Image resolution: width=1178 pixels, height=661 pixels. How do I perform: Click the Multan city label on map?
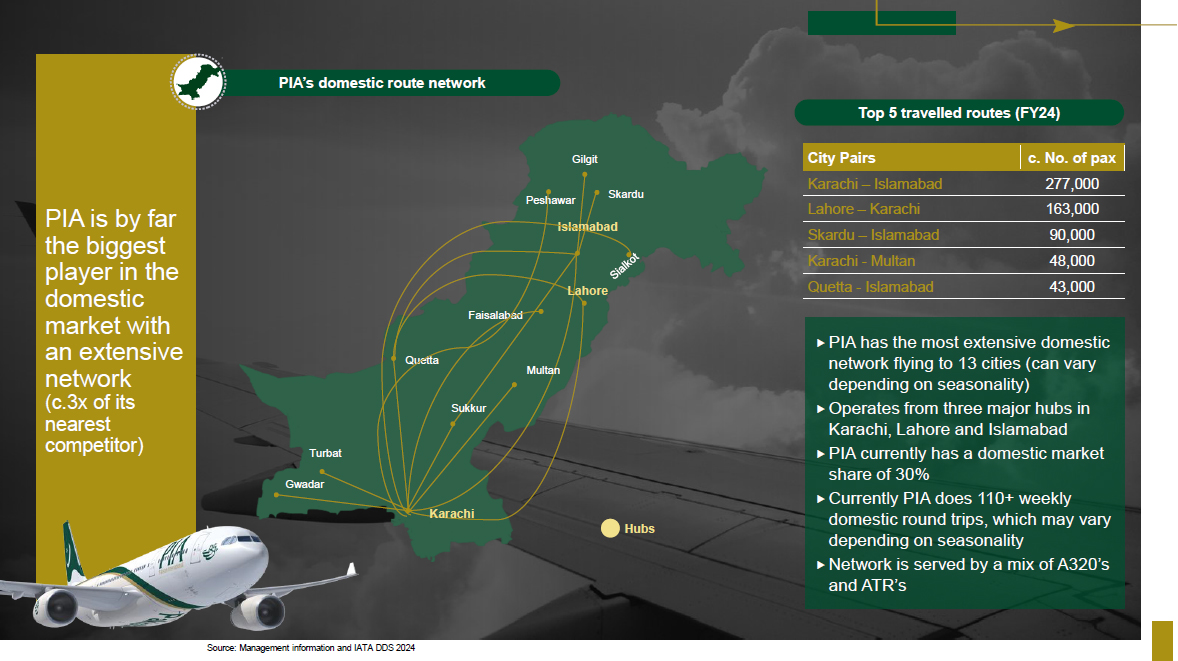coord(542,370)
